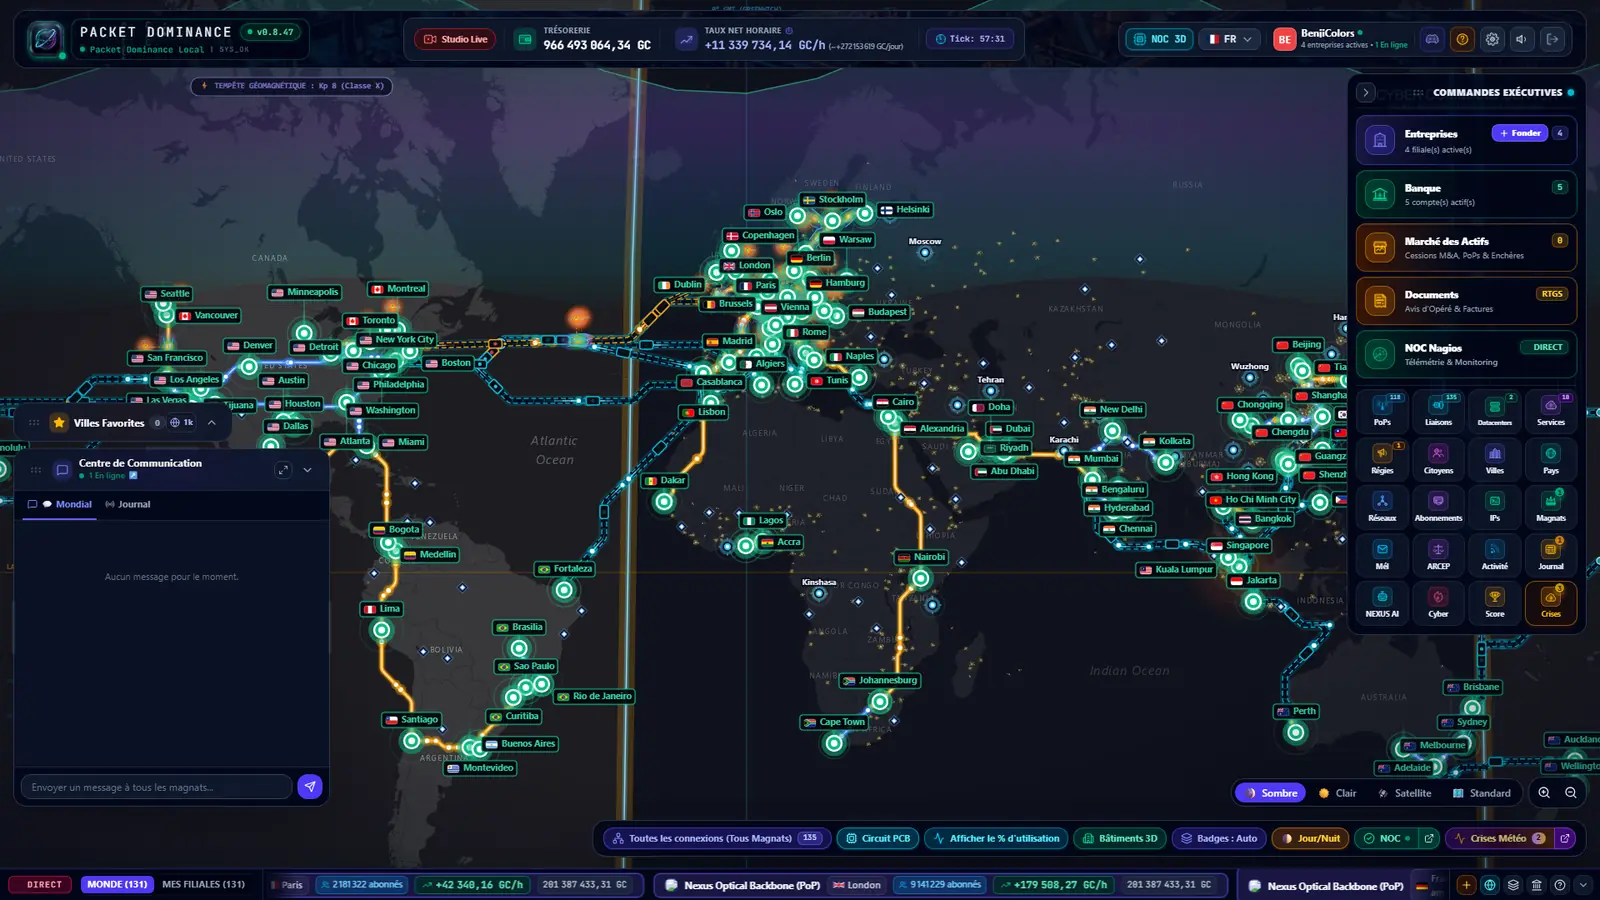Open the Score trophy icon

(1494, 603)
